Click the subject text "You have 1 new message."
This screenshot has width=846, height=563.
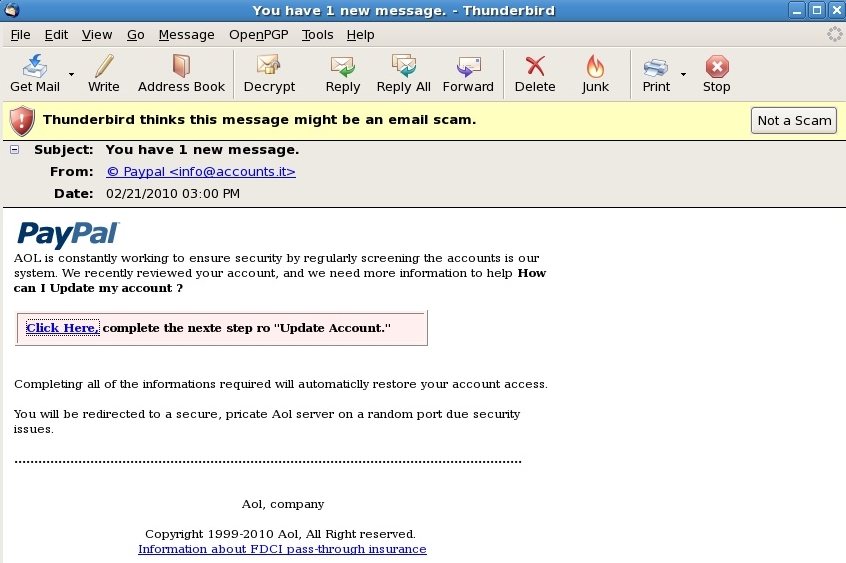(x=202, y=150)
